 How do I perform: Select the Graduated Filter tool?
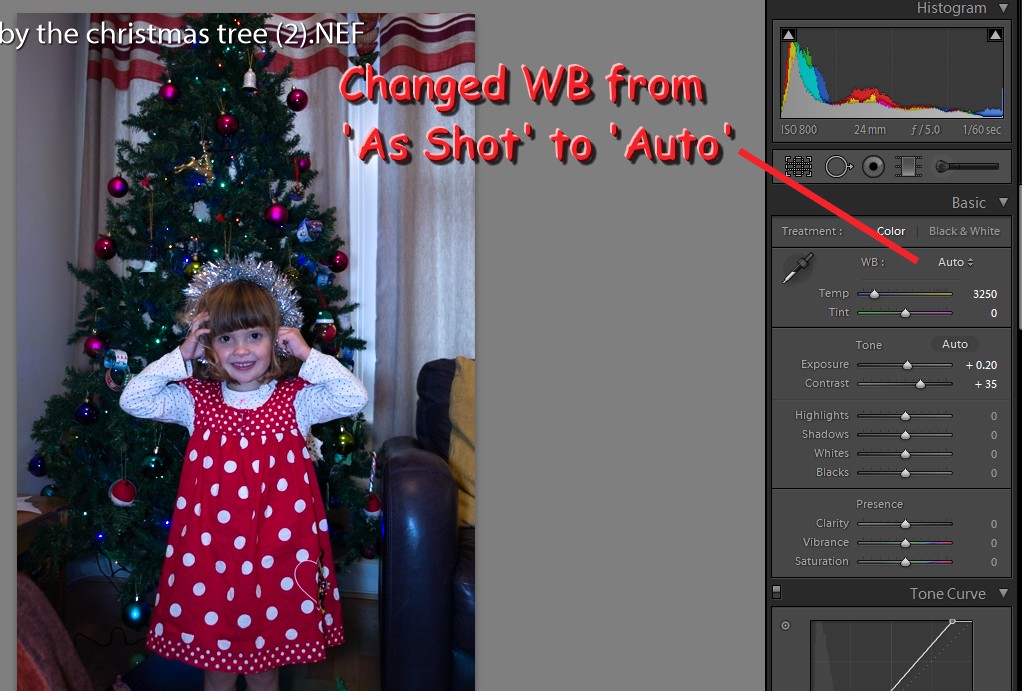[x=908, y=167]
